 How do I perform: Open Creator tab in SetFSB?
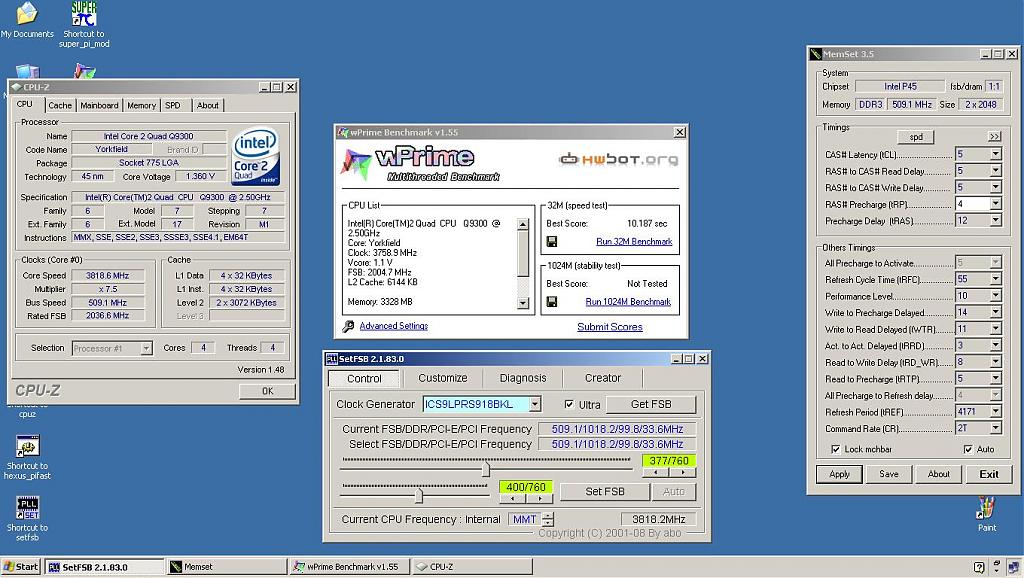(603, 378)
